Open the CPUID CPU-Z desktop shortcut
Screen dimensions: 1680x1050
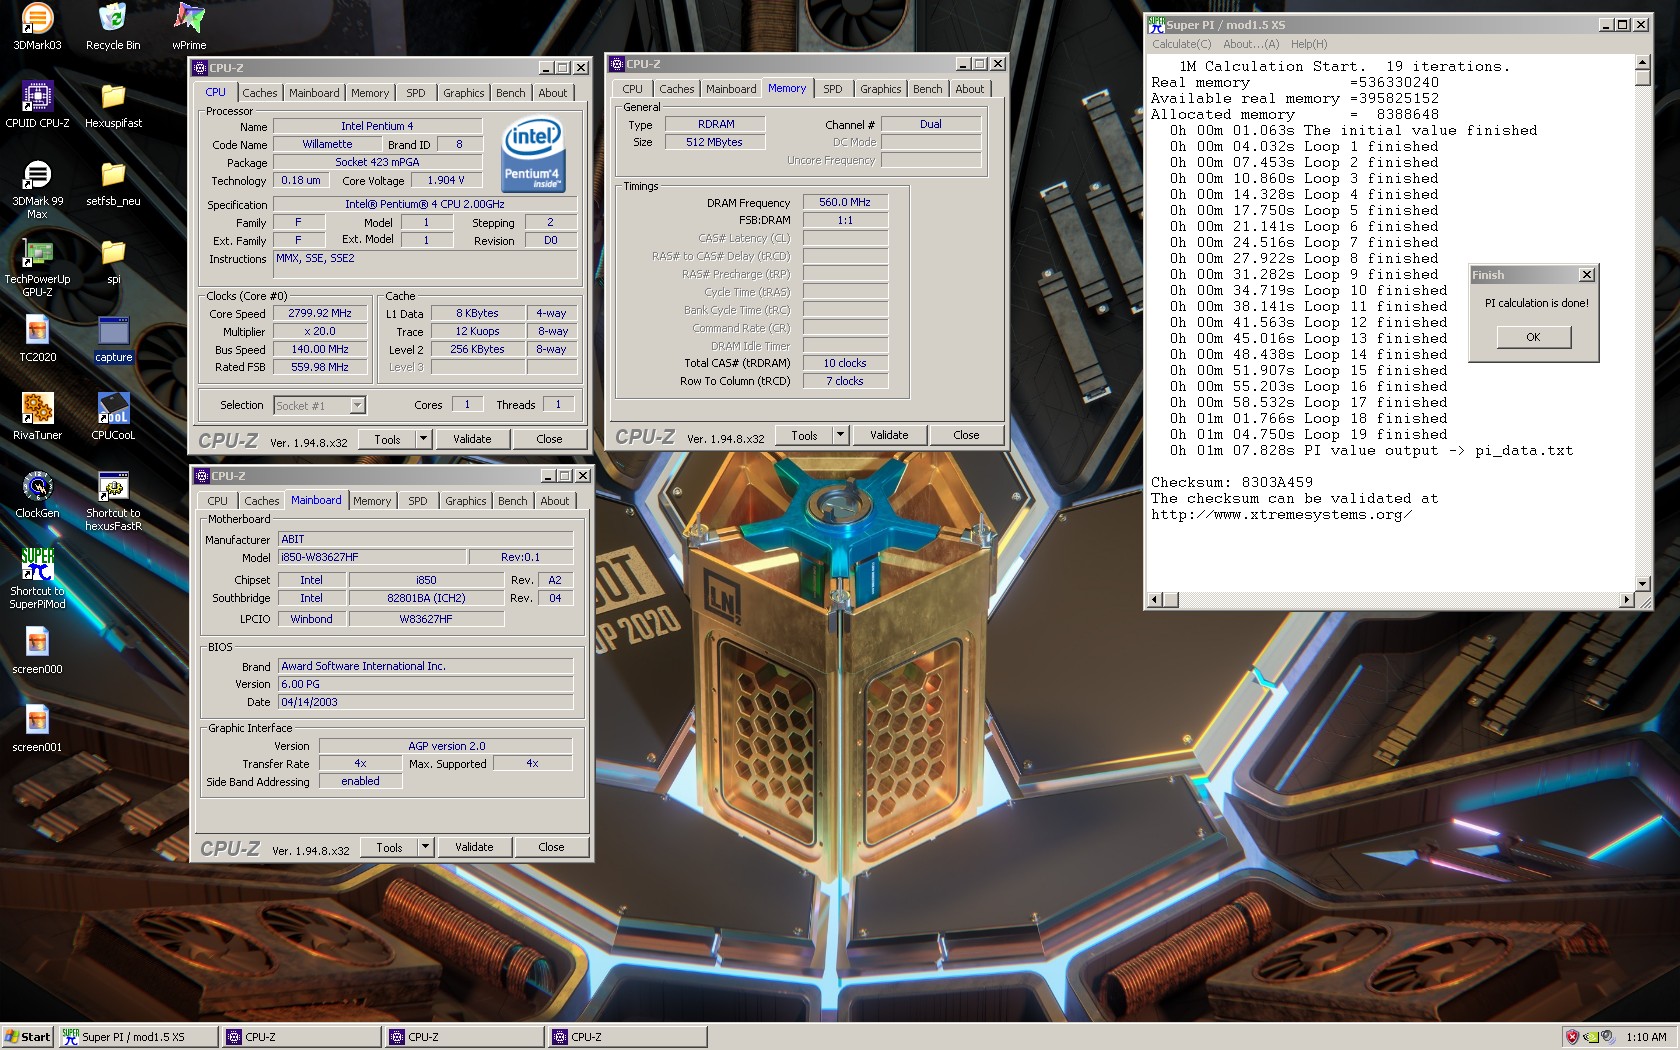37,105
